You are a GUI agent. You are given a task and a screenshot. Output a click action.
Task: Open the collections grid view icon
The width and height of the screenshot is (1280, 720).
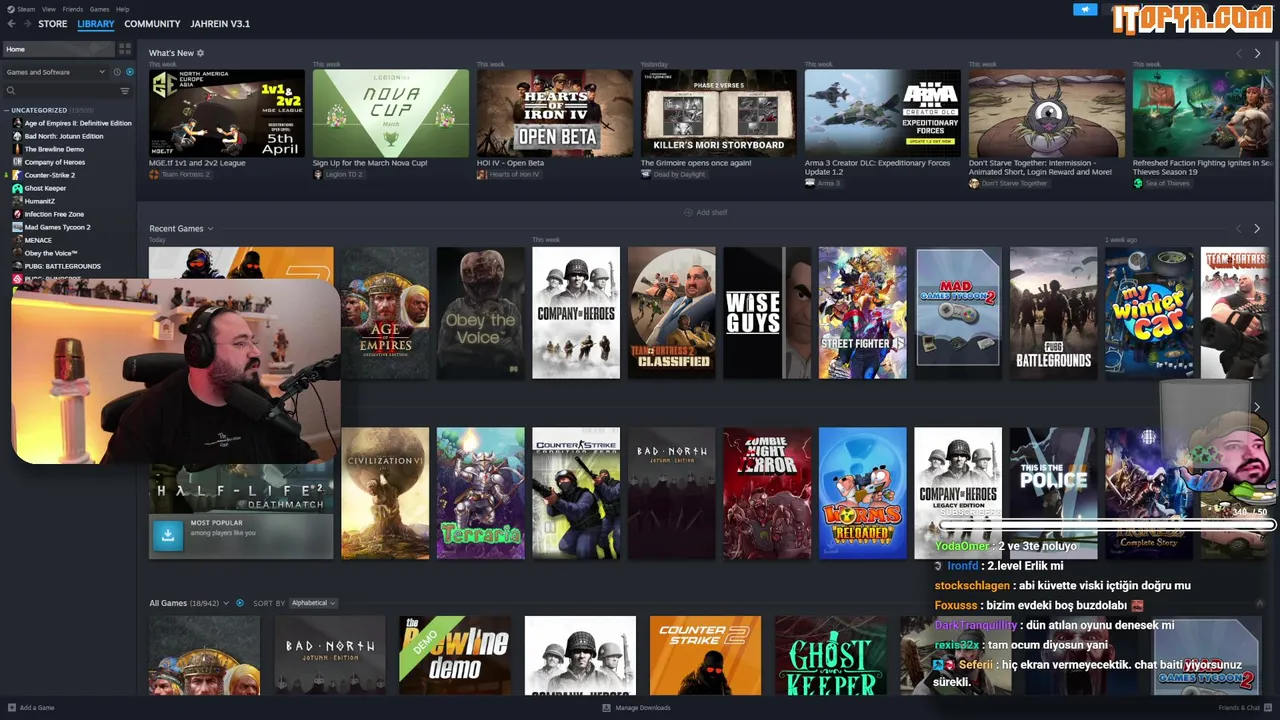tap(125, 49)
